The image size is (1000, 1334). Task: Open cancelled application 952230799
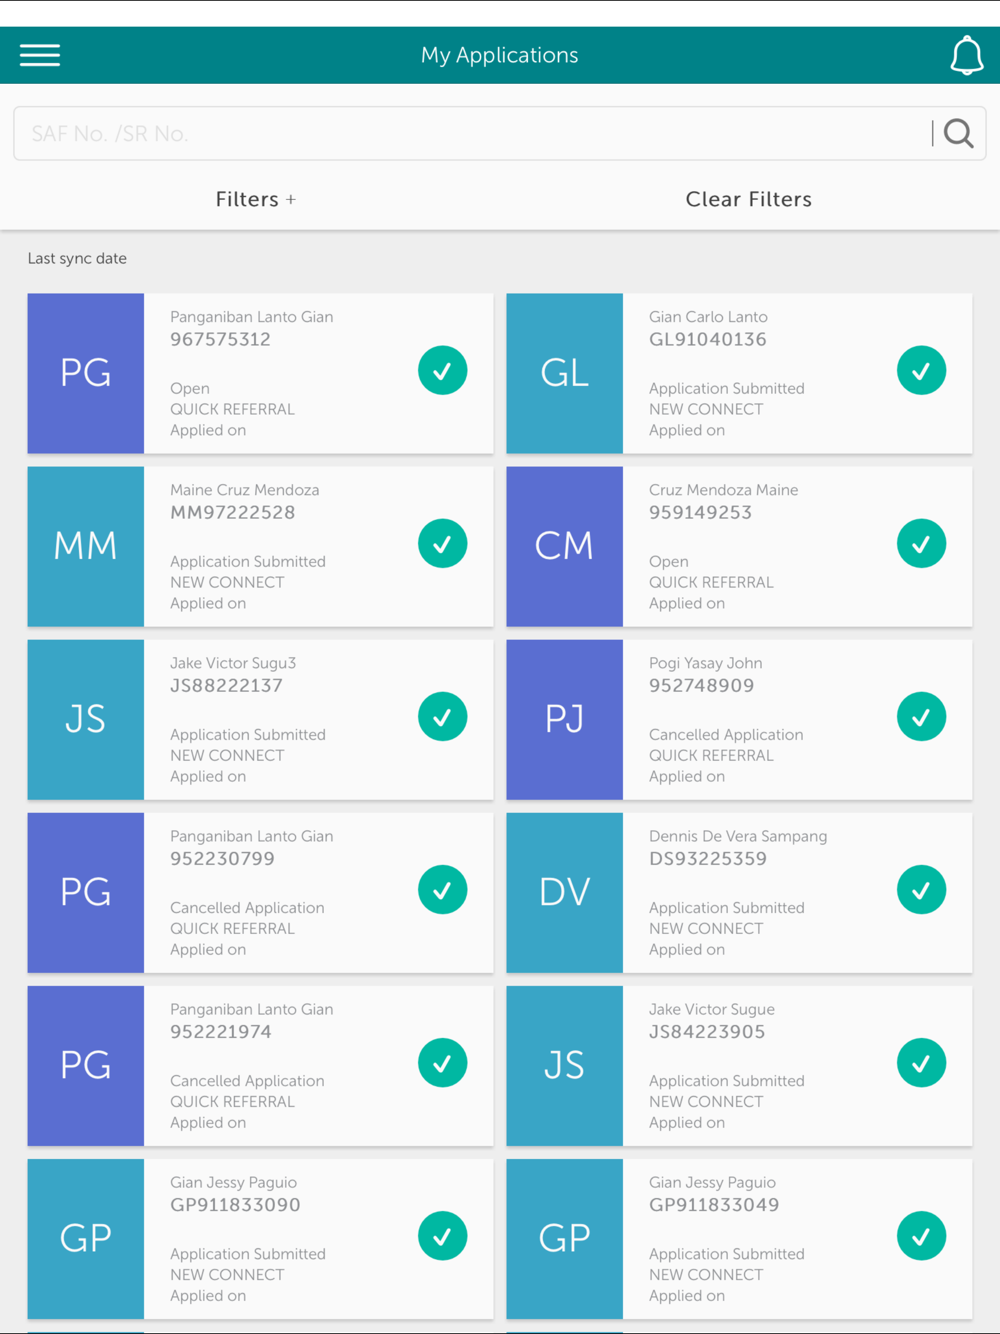click(260, 892)
